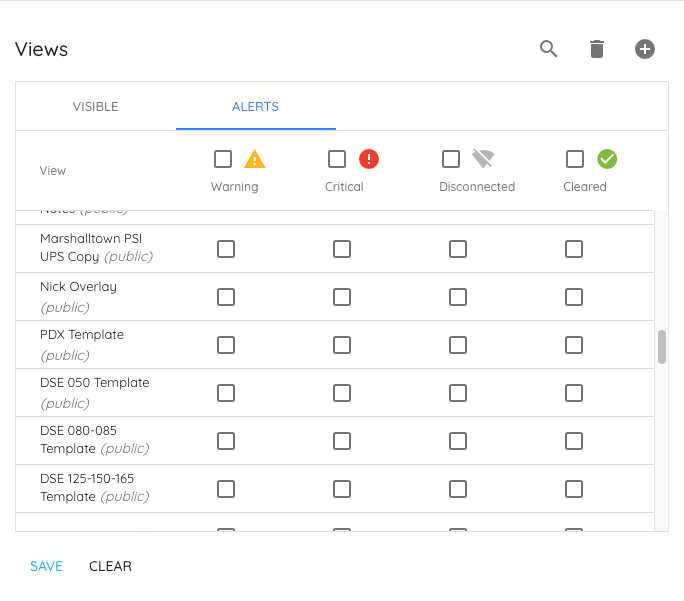Click the gray Disconnected signal icon
This screenshot has height=601, width=684.
pos(483,158)
